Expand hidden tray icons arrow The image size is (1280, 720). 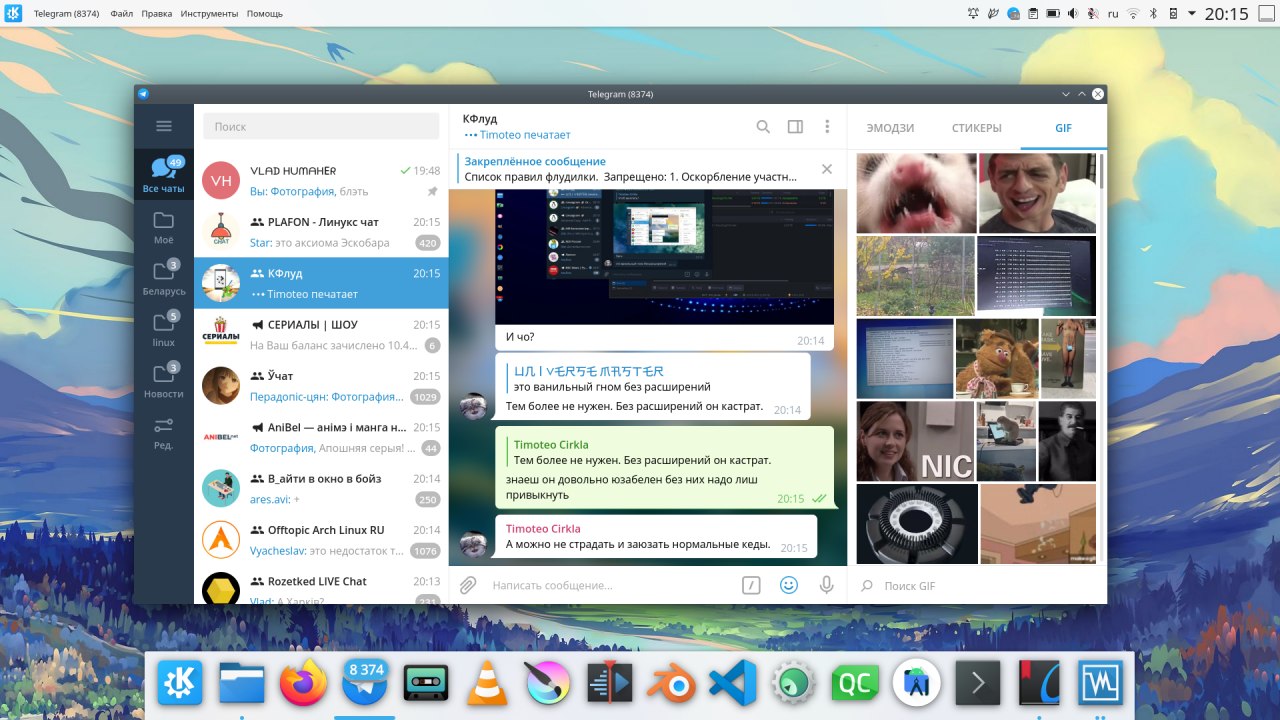1192,14
